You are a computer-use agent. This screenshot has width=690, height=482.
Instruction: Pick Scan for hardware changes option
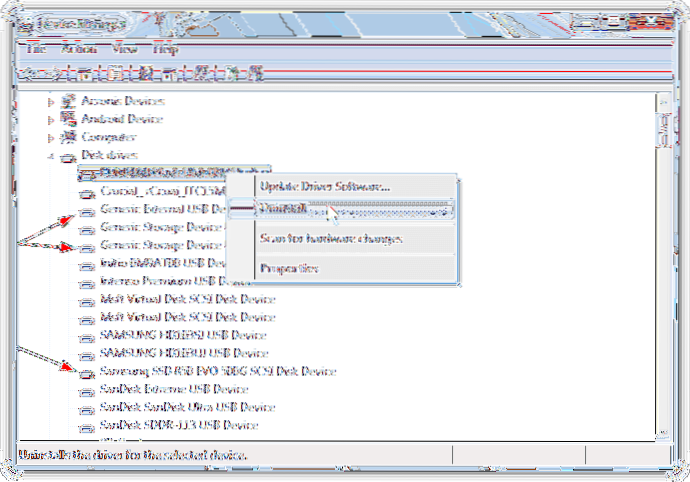click(x=331, y=239)
